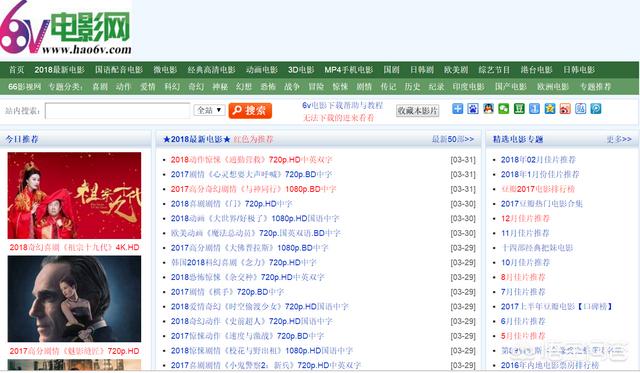Open the 国语配音电影 nav item
This screenshot has width=640, height=373.
coord(119,70)
